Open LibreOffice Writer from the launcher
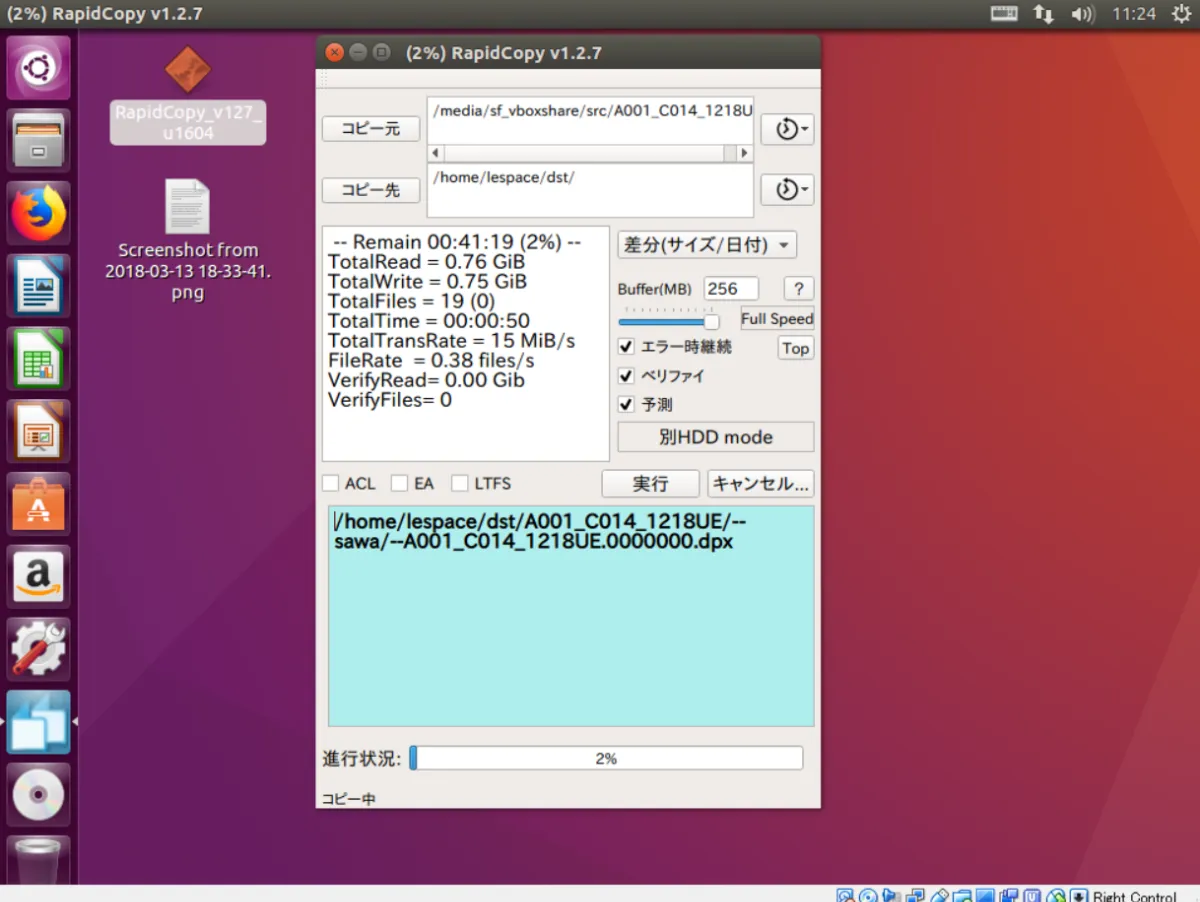The width and height of the screenshot is (1200, 902). click(39, 286)
